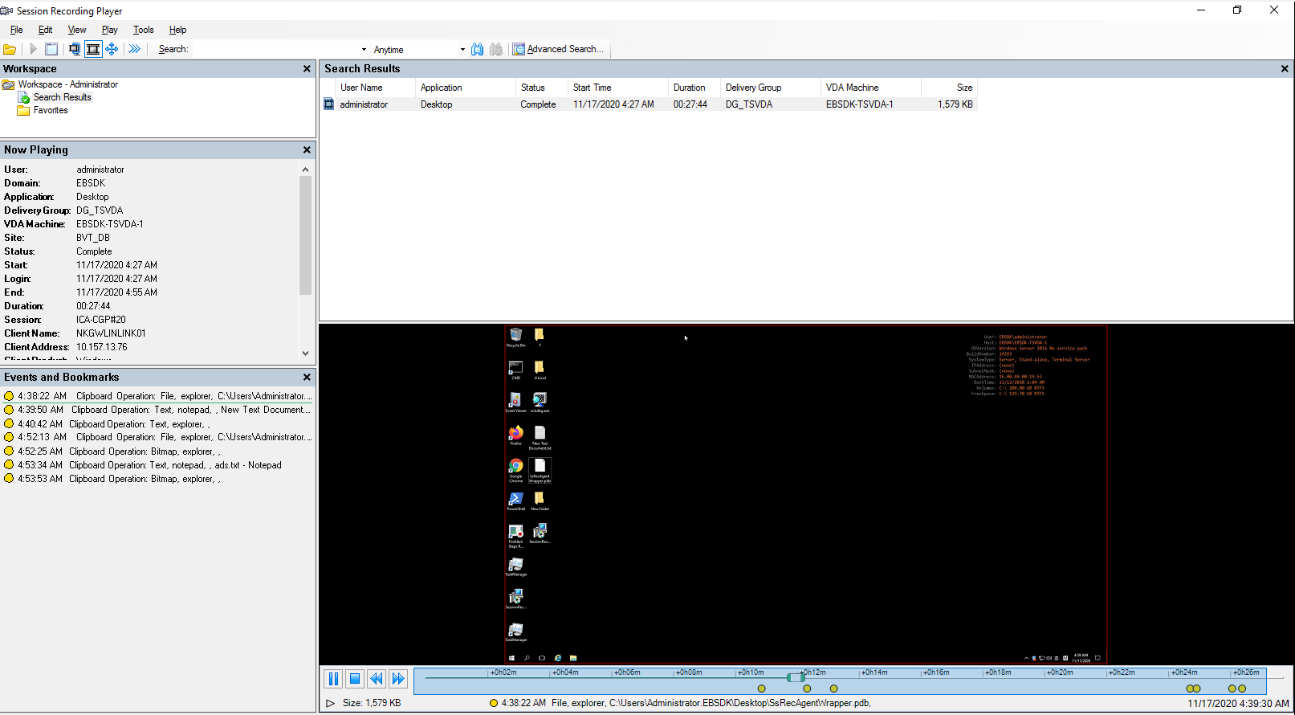Screen dimensions: 1295x715
Task: Click the double-chevron fast review icon
Action: [135, 49]
